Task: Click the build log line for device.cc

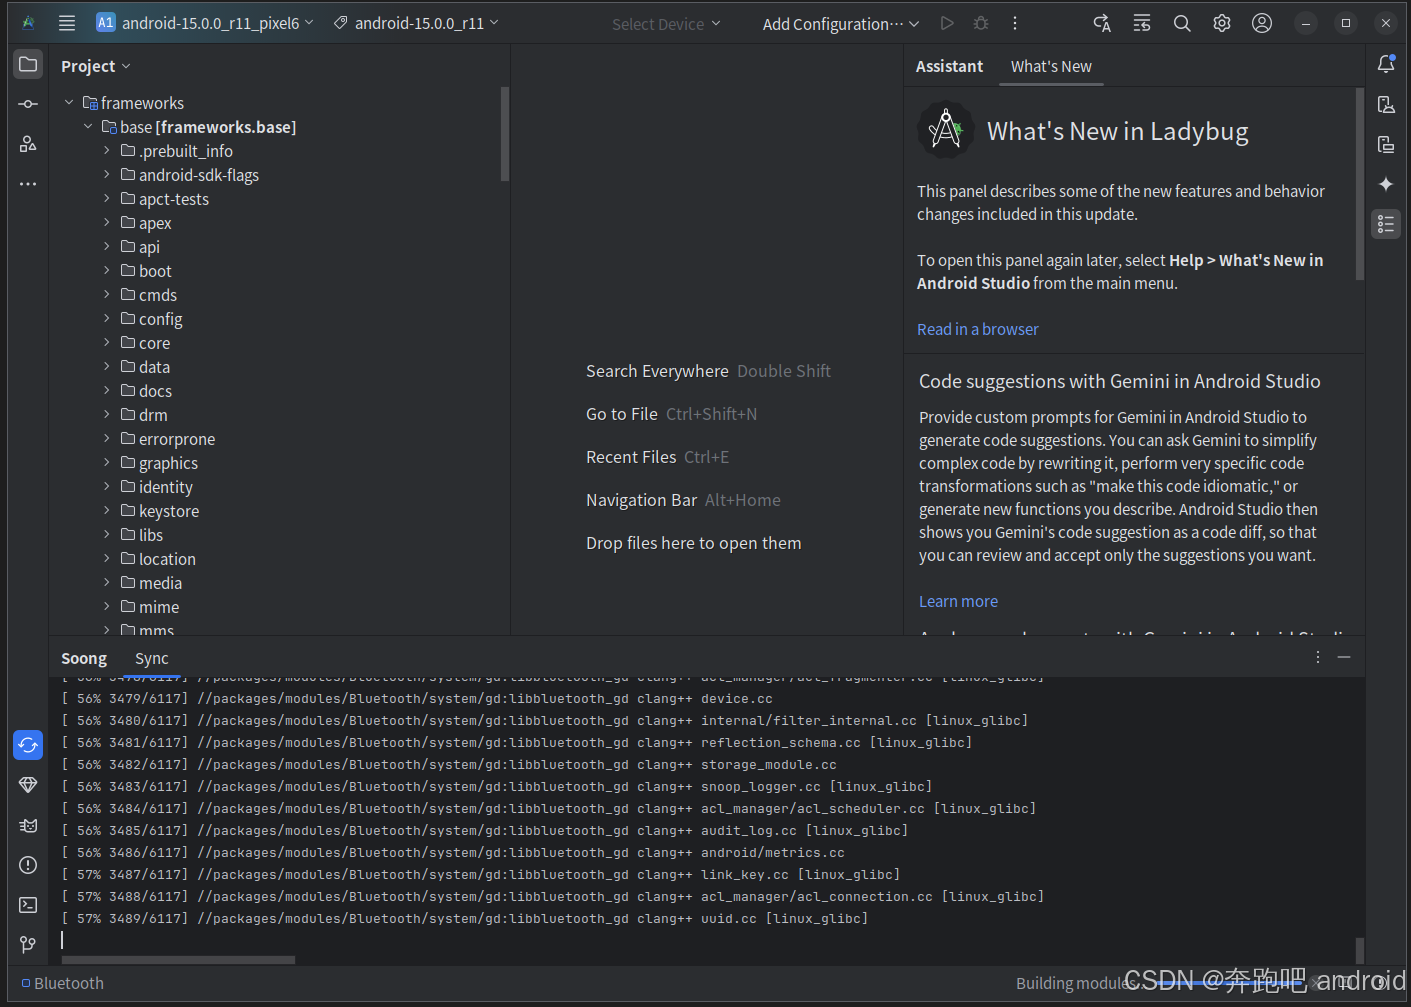Action: (417, 698)
